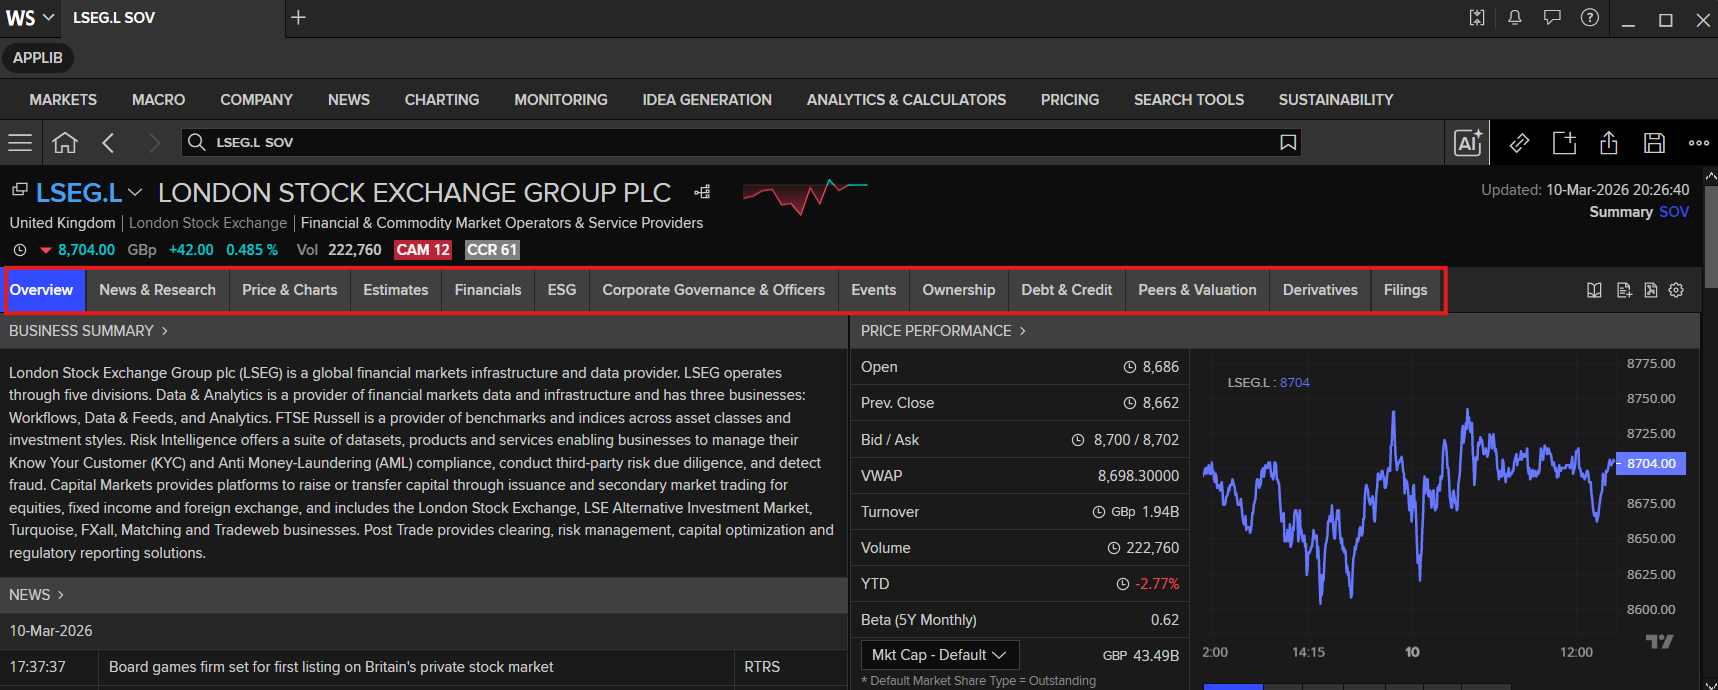
Task: Open the Analytics & Calculators menu
Action: (906, 100)
